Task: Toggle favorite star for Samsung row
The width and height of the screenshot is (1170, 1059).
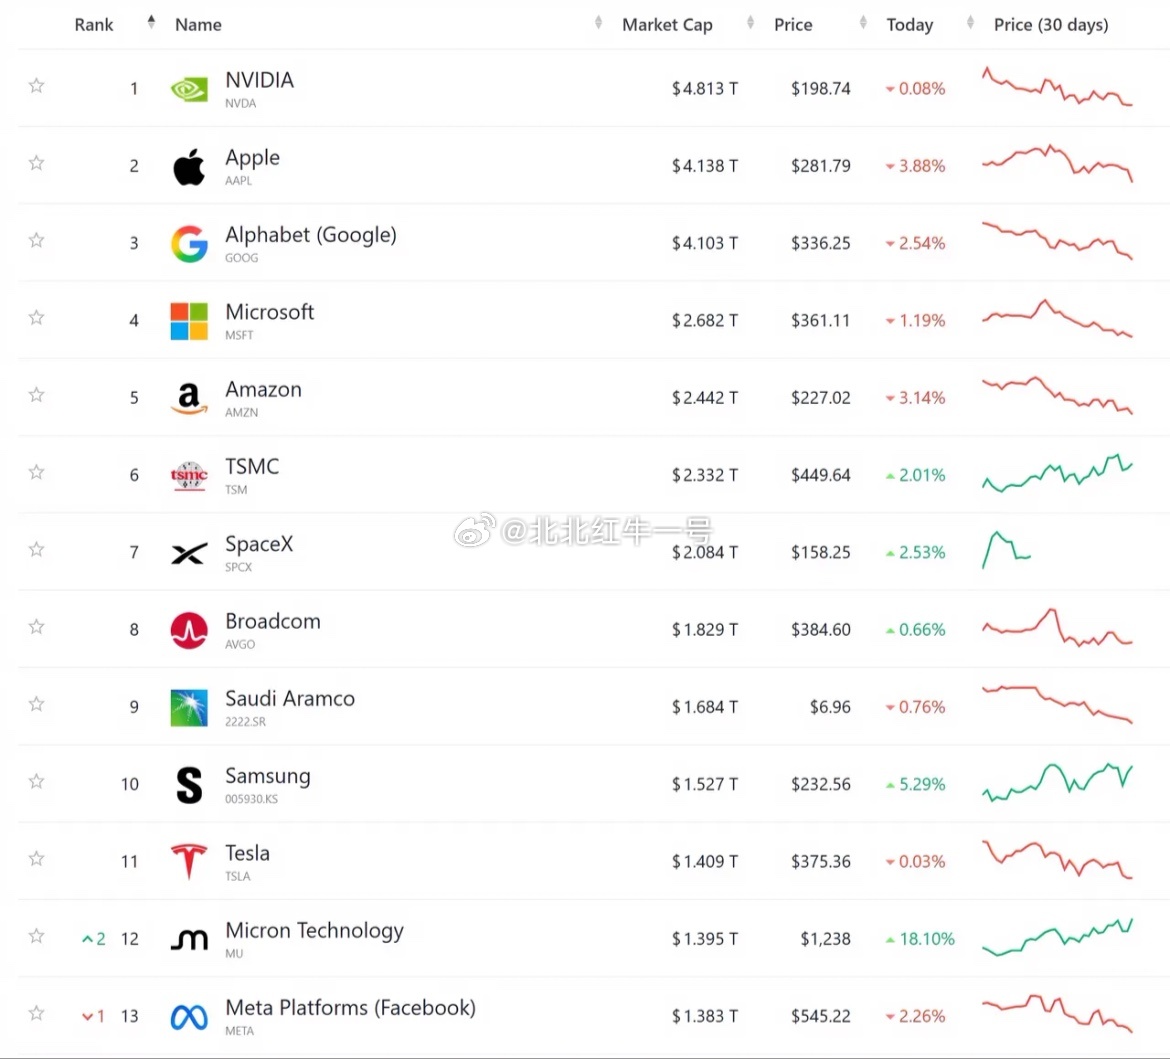Action: tap(36, 781)
